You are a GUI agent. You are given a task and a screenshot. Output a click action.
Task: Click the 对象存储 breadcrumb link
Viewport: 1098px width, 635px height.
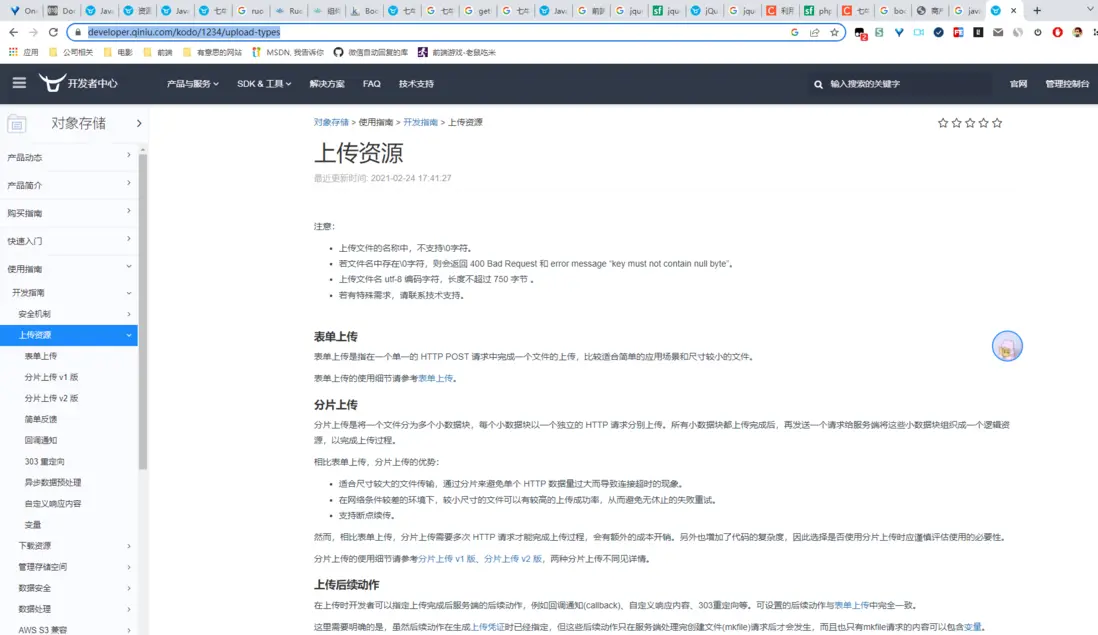click(331, 123)
